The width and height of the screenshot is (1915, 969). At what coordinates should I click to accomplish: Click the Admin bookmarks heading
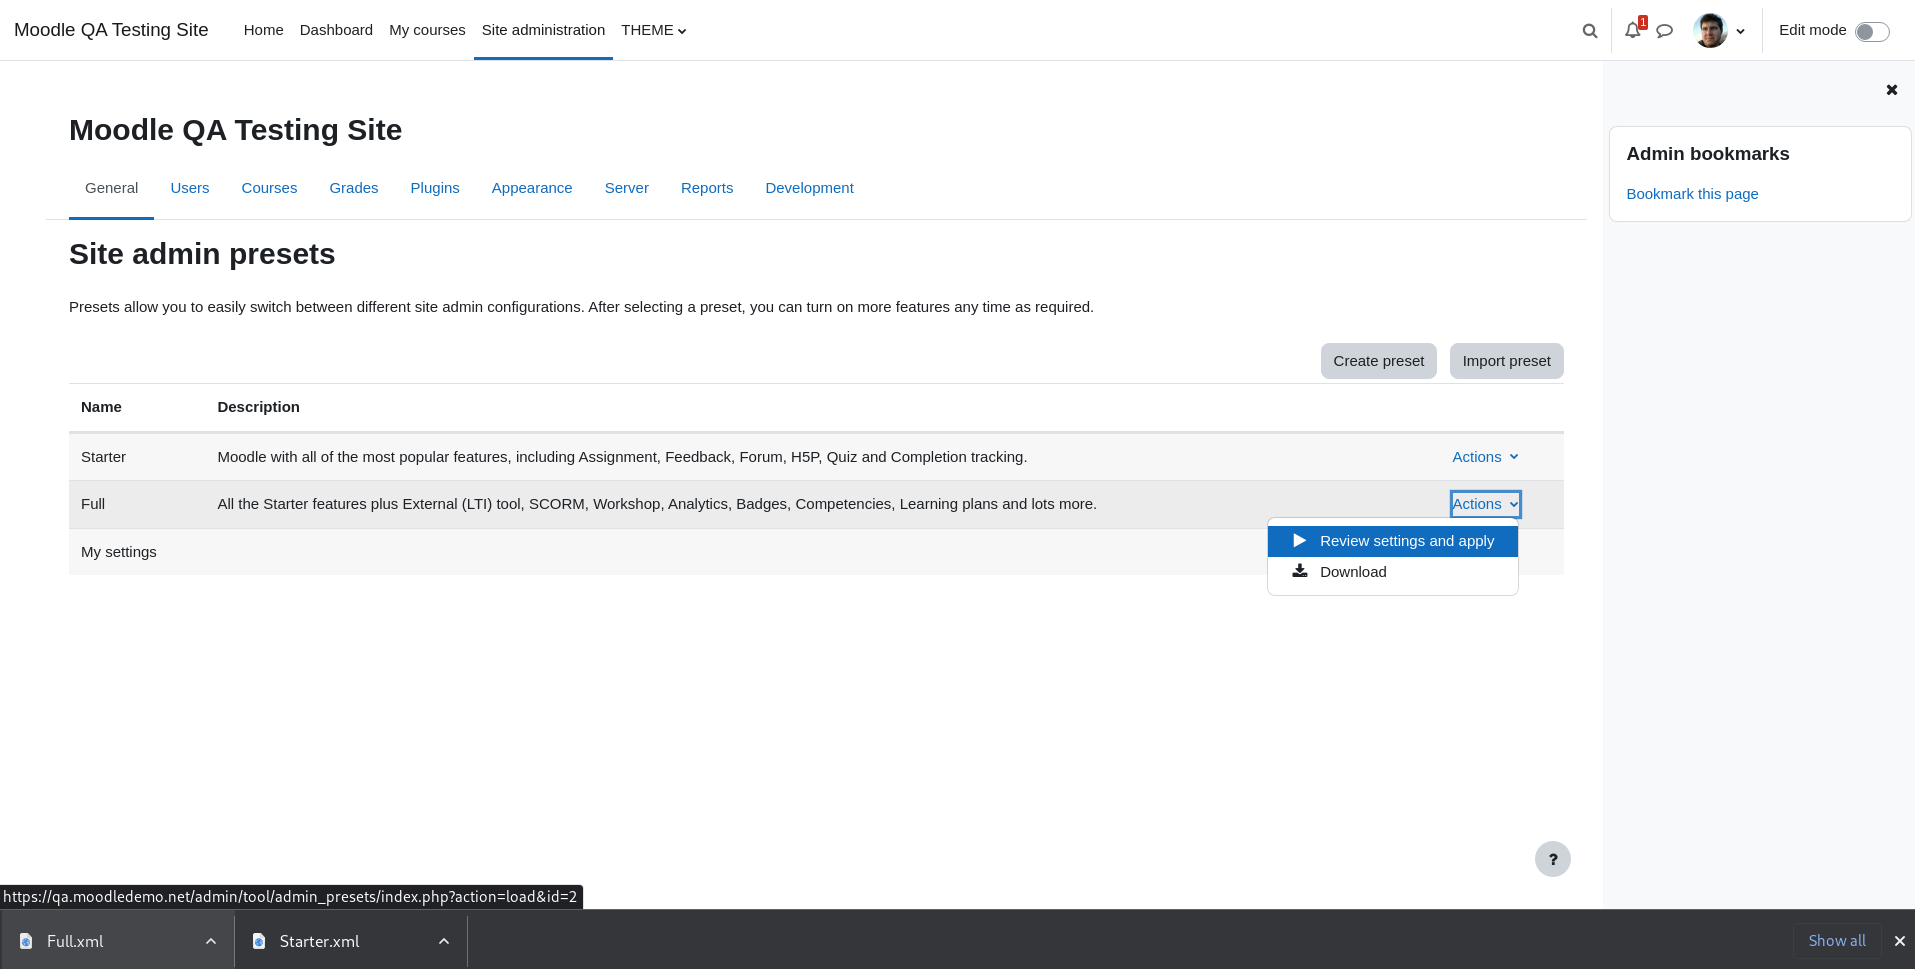(1708, 154)
